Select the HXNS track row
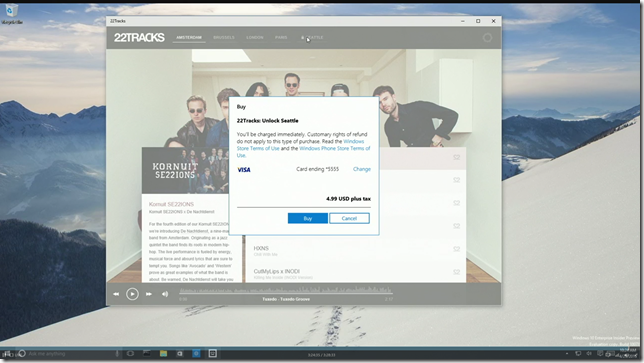Image resolution: width=644 pixels, height=363 pixels. click(356, 250)
